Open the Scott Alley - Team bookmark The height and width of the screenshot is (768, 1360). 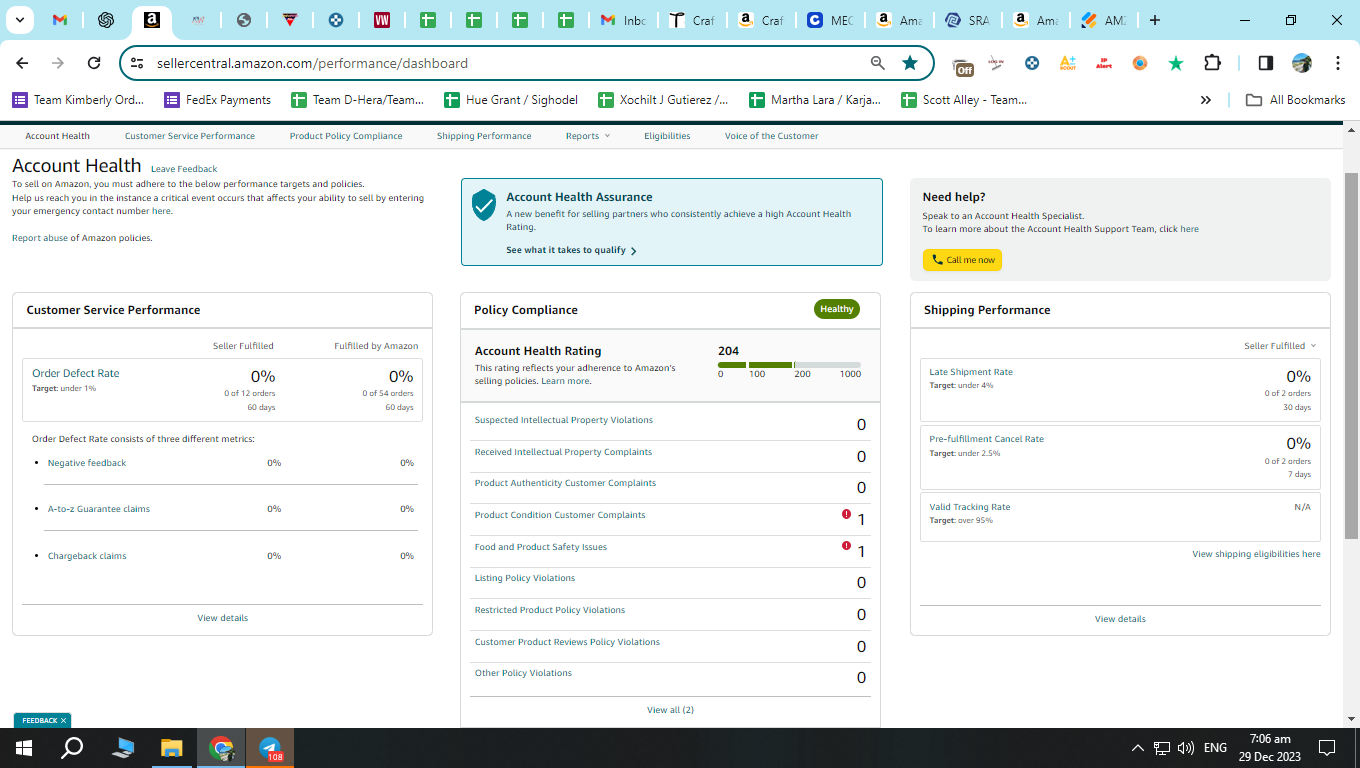click(x=964, y=100)
